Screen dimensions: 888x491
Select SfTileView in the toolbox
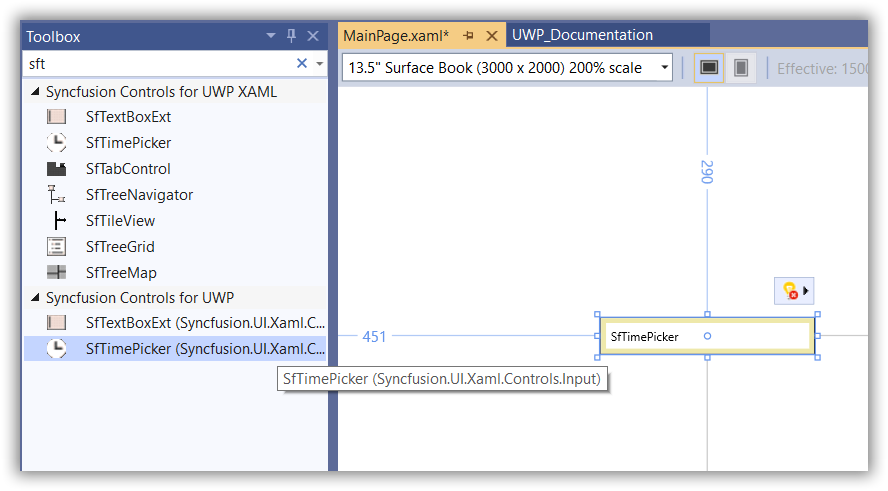tap(120, 221)
